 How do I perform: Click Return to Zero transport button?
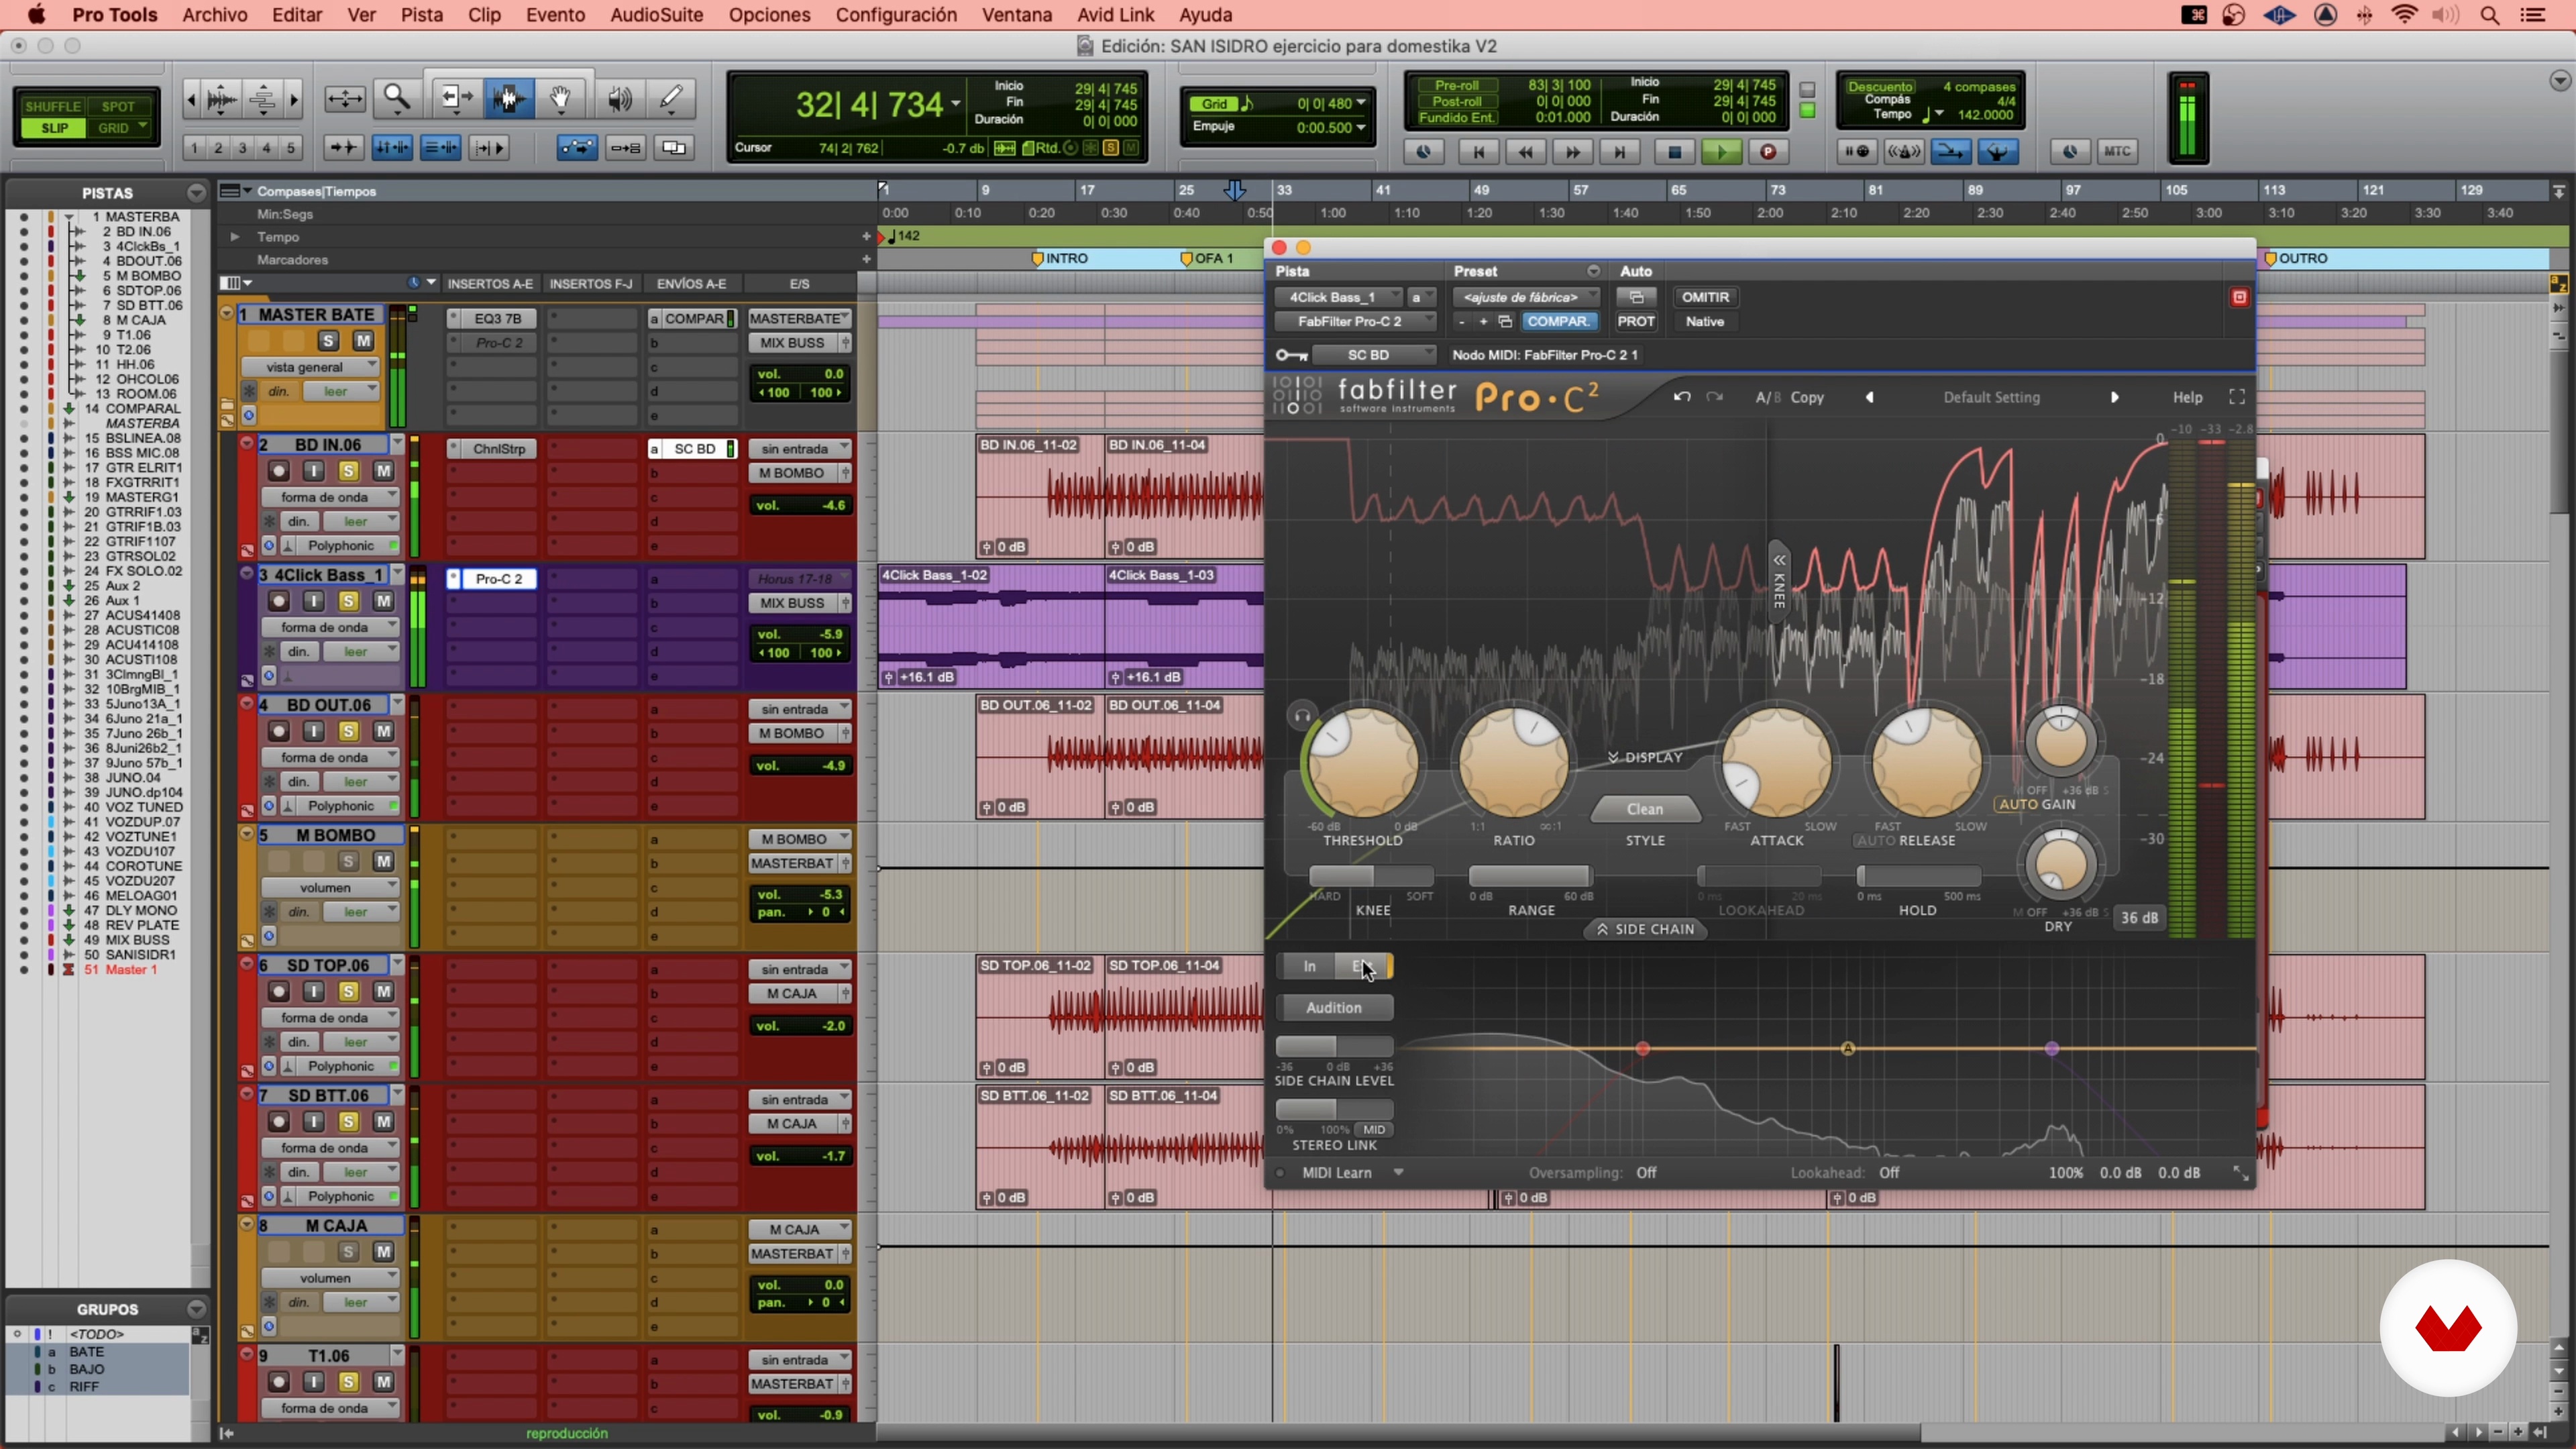[1478, 152]
